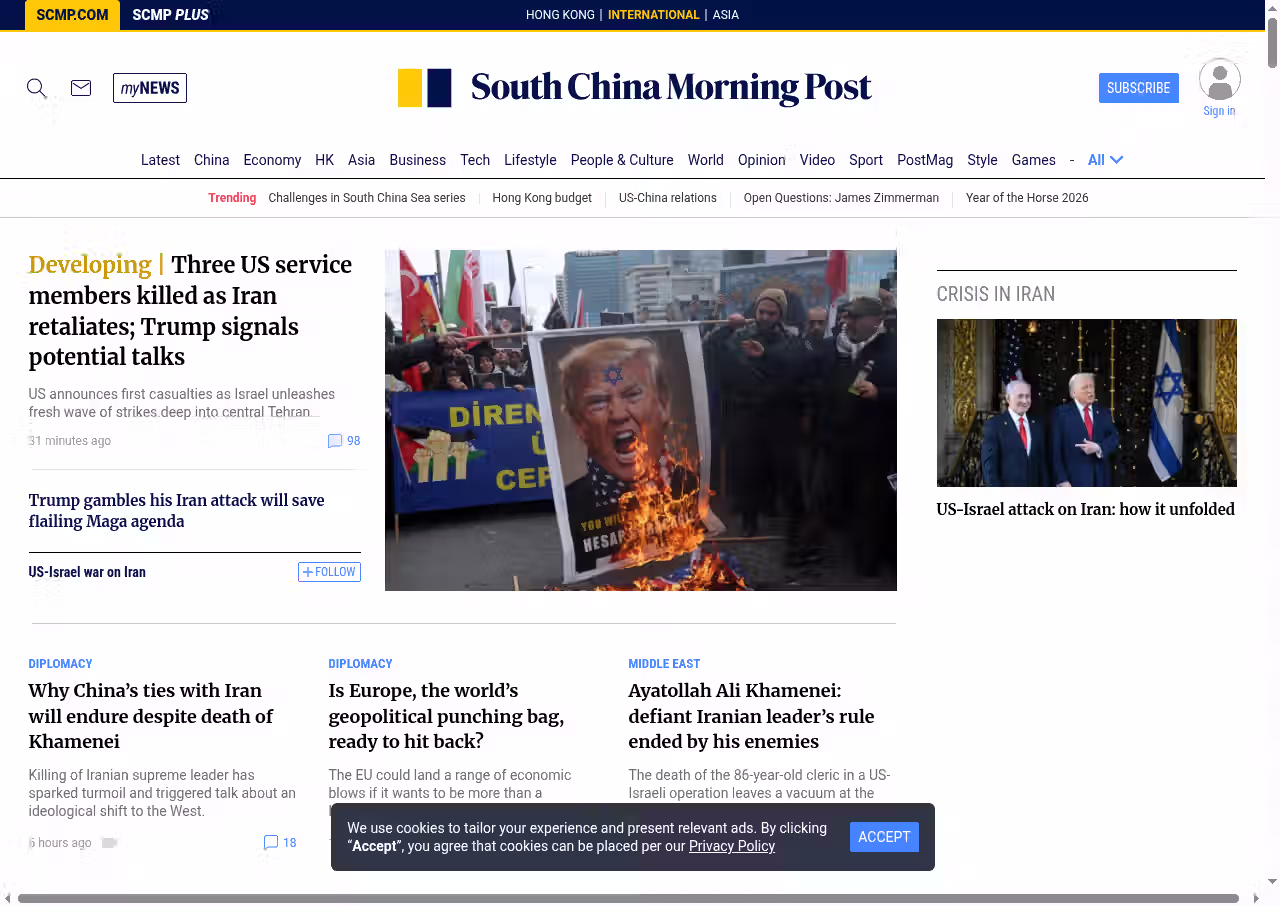Image resolution: width=1280 pixels, height=906 pixels.
Task: Open the myNEWS logo button
Action: pos(150,88)
